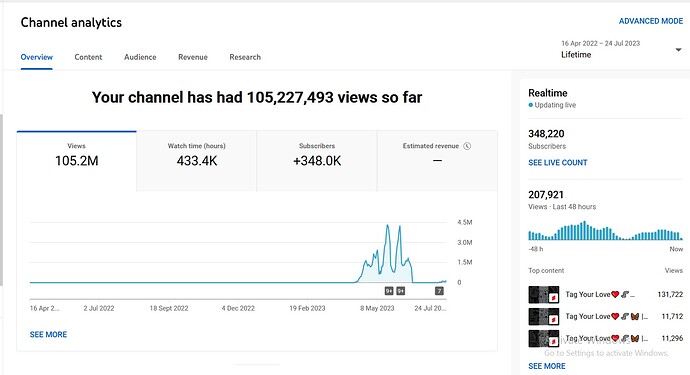
Task: Select the Estimated revenue metric card
Action: [437, 161]
